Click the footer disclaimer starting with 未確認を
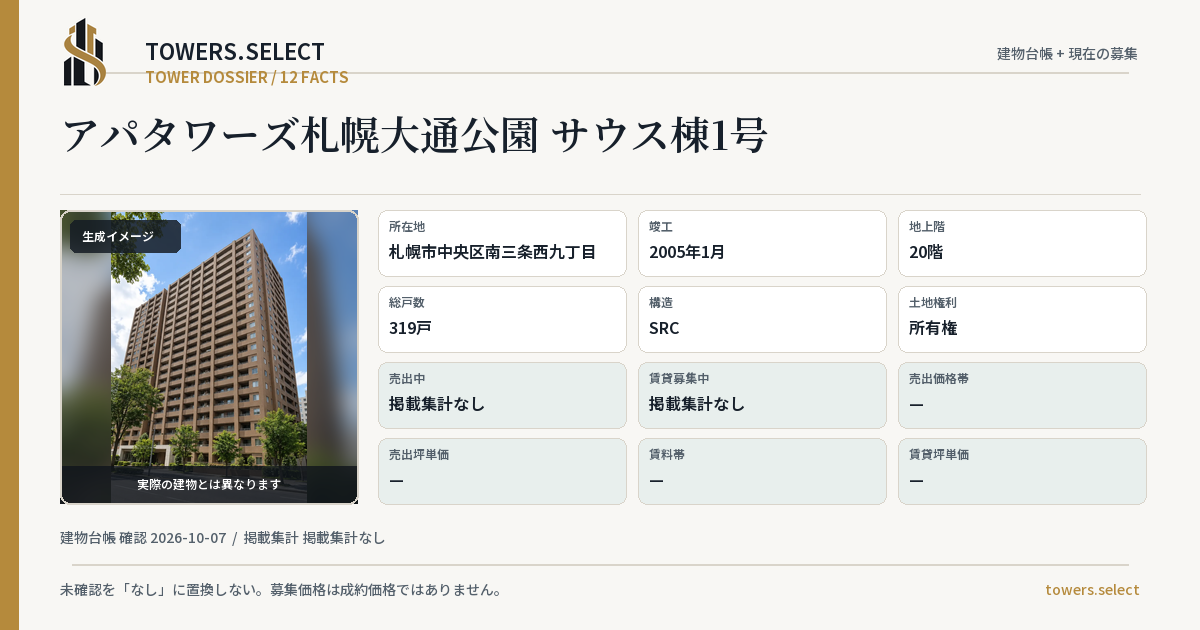 (x=281, y=589)
